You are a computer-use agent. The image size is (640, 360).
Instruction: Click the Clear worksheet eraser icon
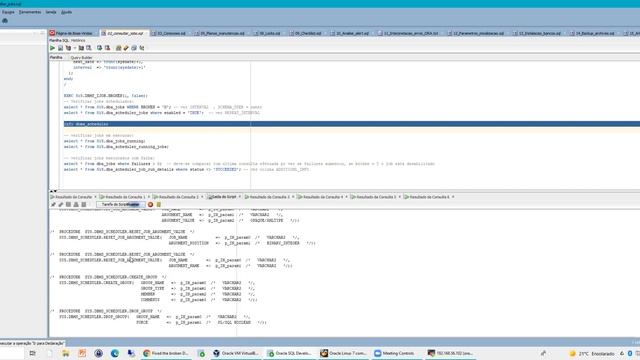(x=134, y=48)
